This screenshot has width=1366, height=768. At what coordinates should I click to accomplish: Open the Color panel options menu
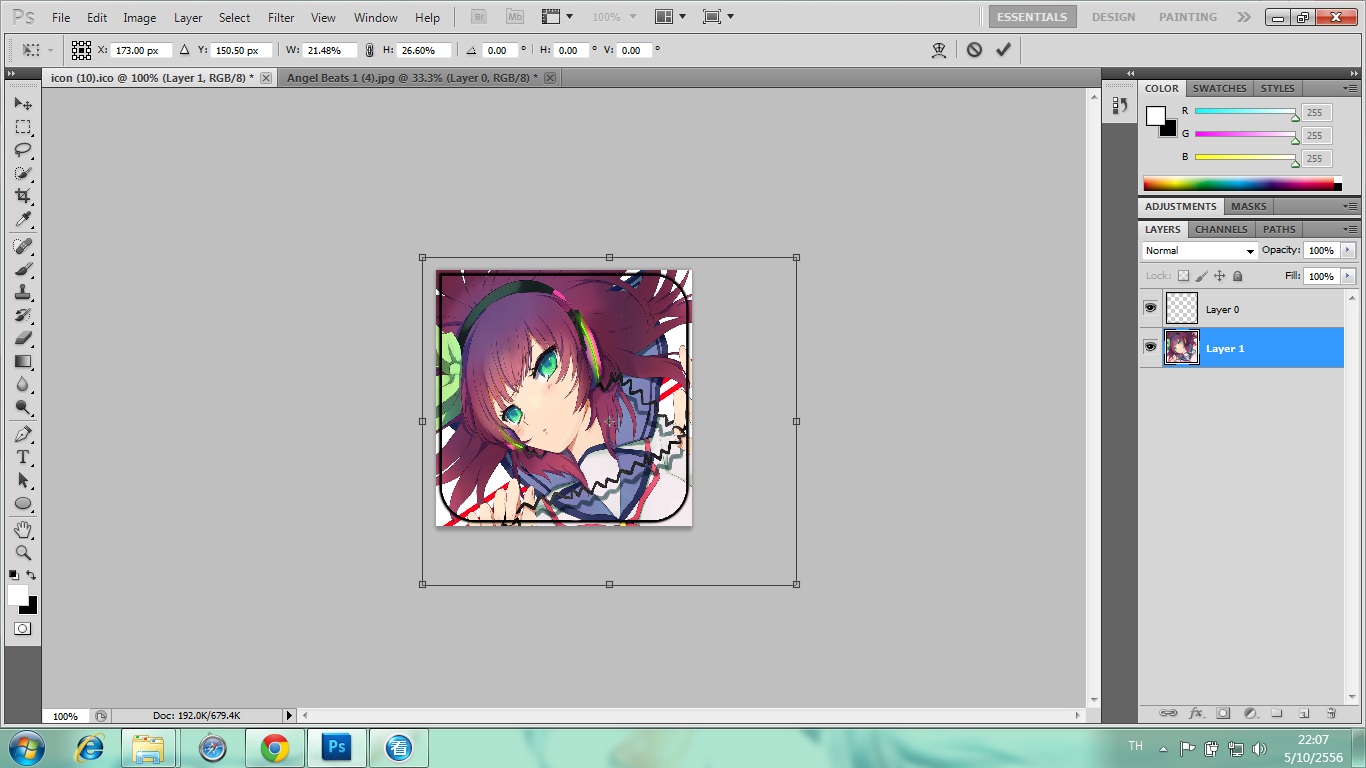1349,89
